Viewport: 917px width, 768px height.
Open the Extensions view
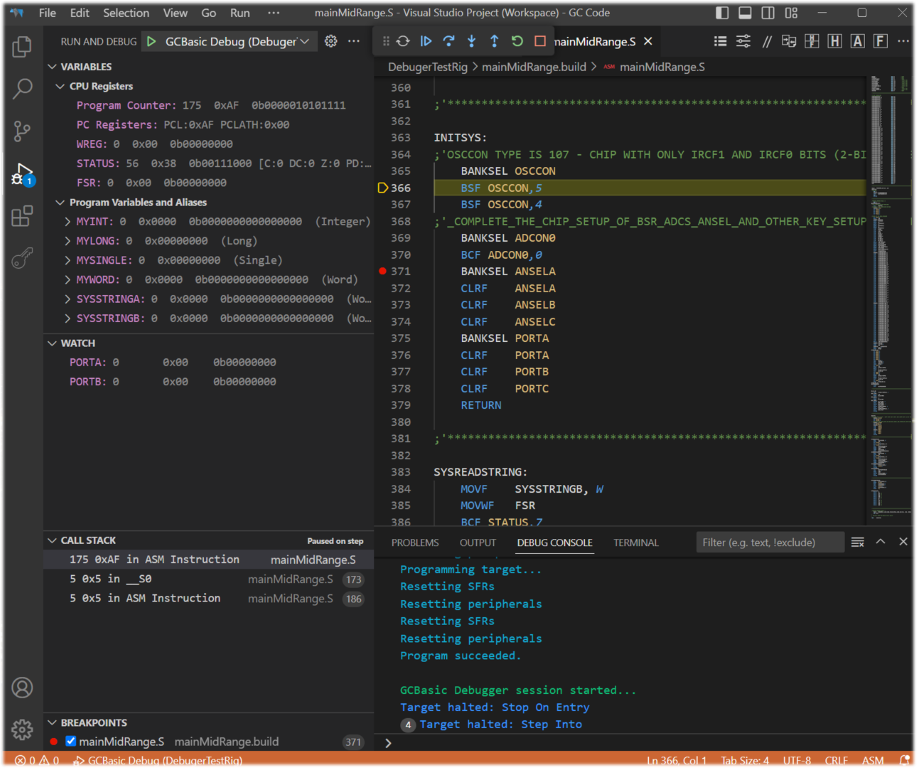click(x=21, y=216)
